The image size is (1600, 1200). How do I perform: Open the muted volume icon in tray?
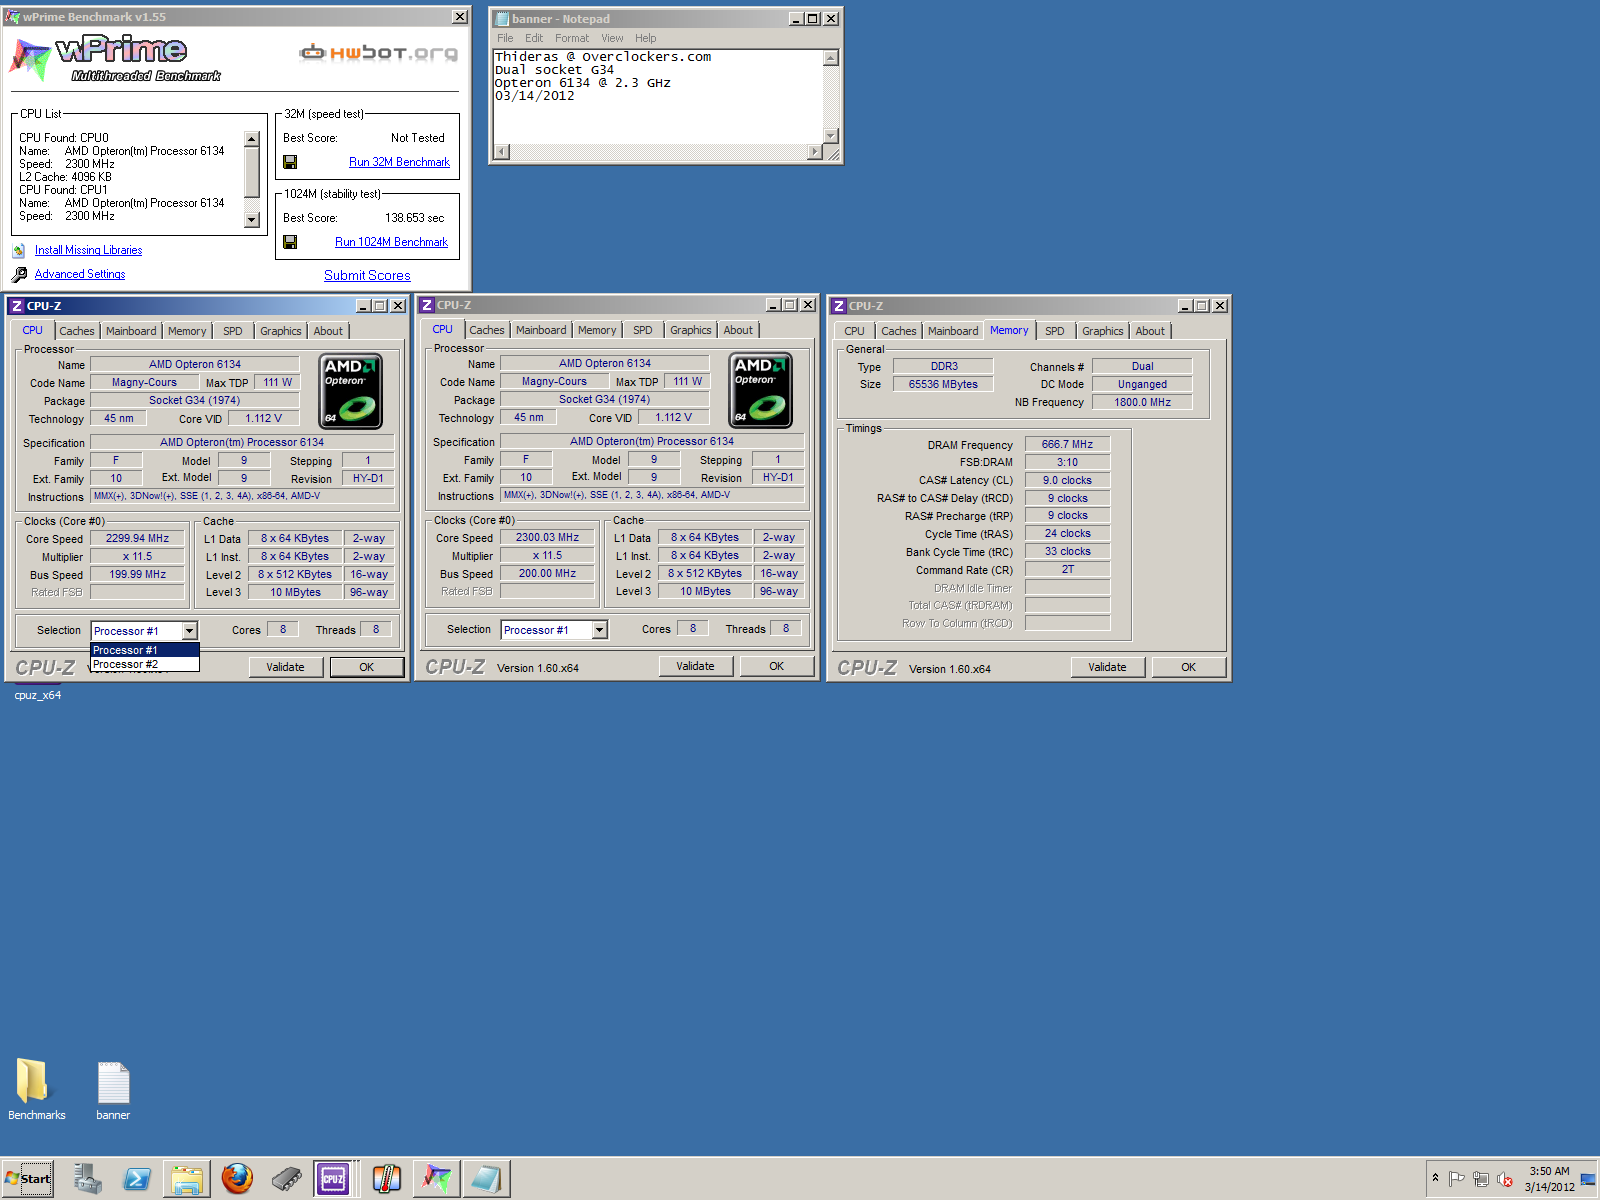[x=1505, y=1179]
